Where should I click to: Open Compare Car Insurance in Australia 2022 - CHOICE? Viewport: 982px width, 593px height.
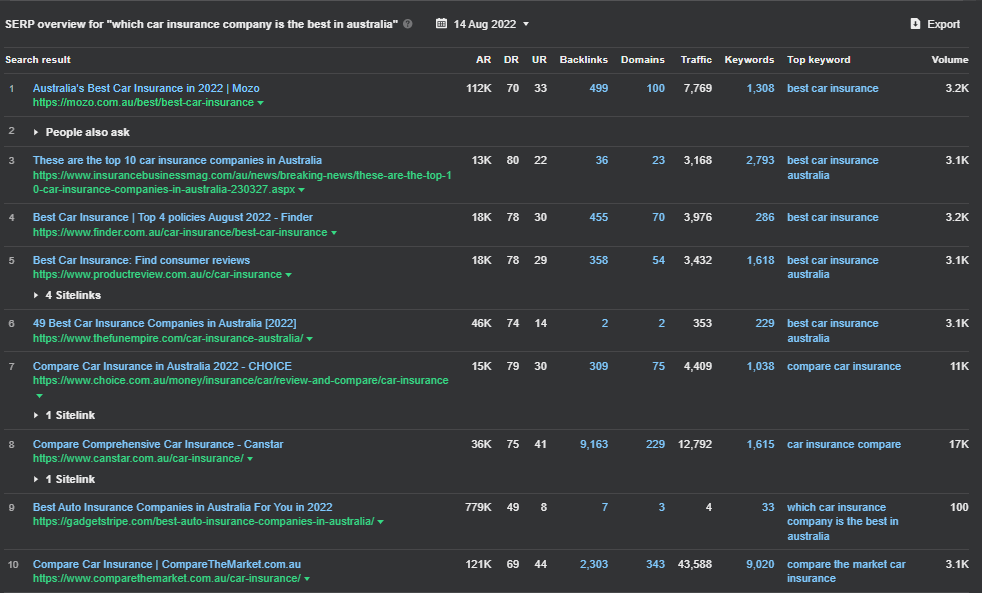pos(162,366)
